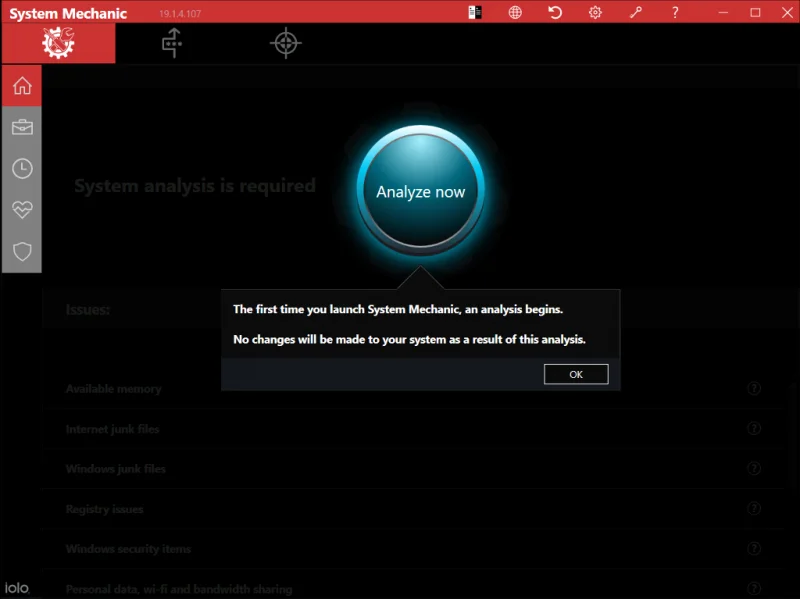Open the Toolbox briefcase sidebar icon
The height and width of the screenshot is (599, 800).
22,127
